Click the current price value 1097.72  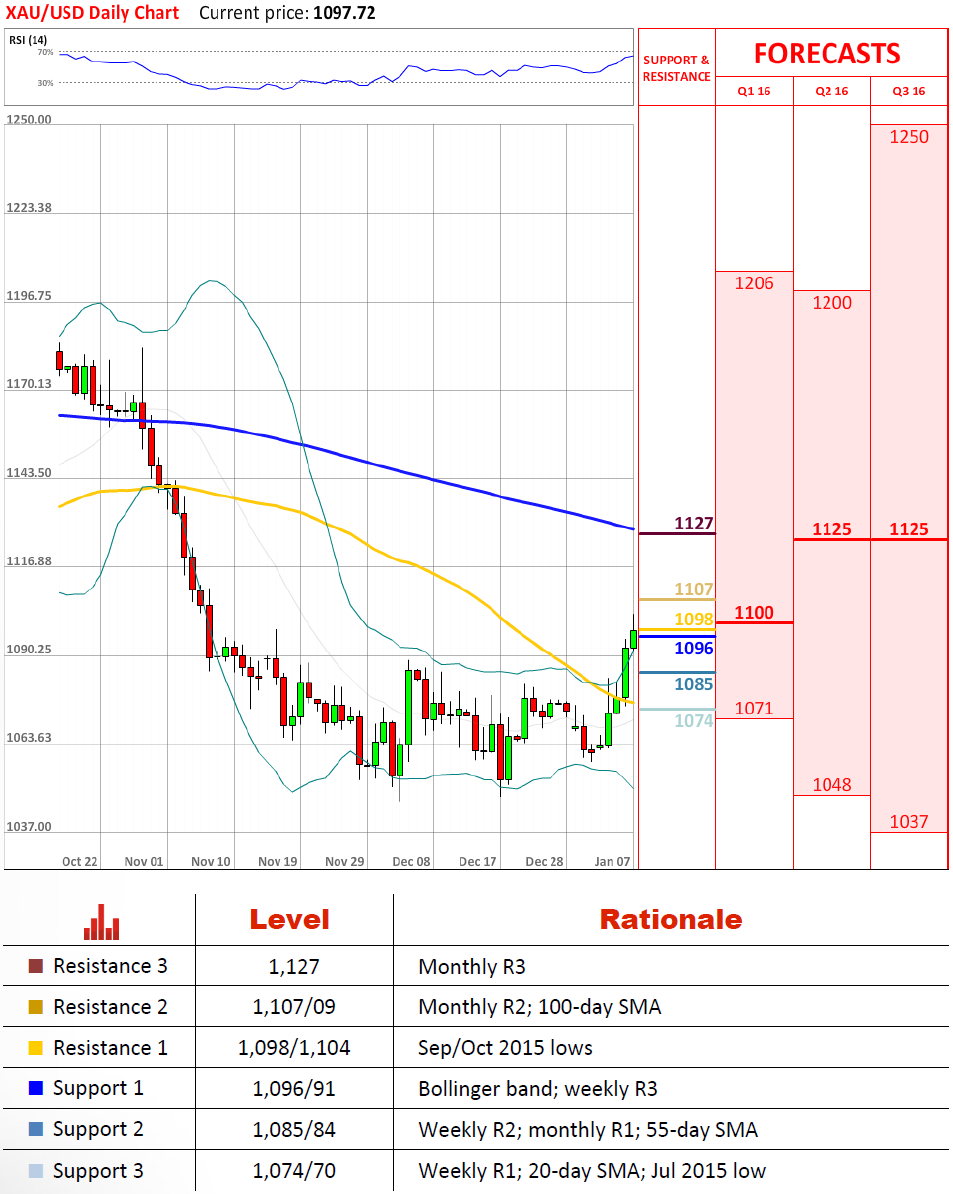point(344,13)
